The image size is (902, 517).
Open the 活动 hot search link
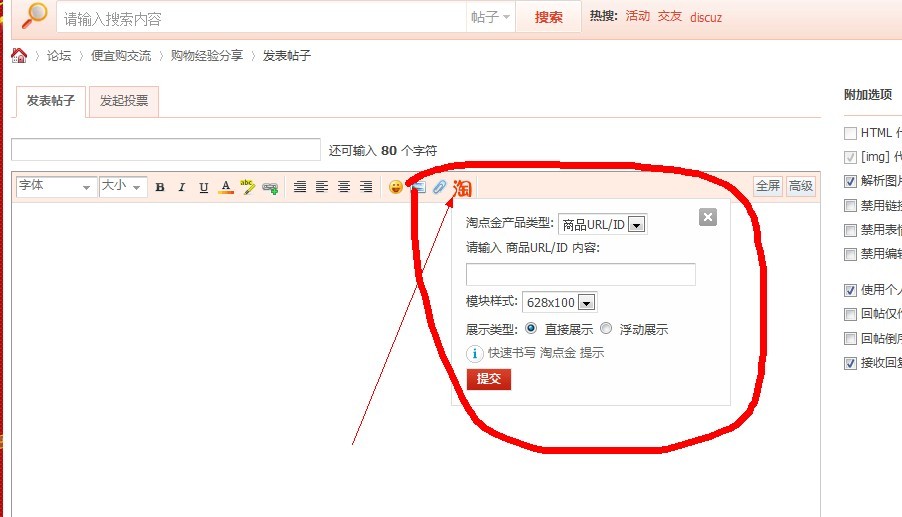coord(637,16)
